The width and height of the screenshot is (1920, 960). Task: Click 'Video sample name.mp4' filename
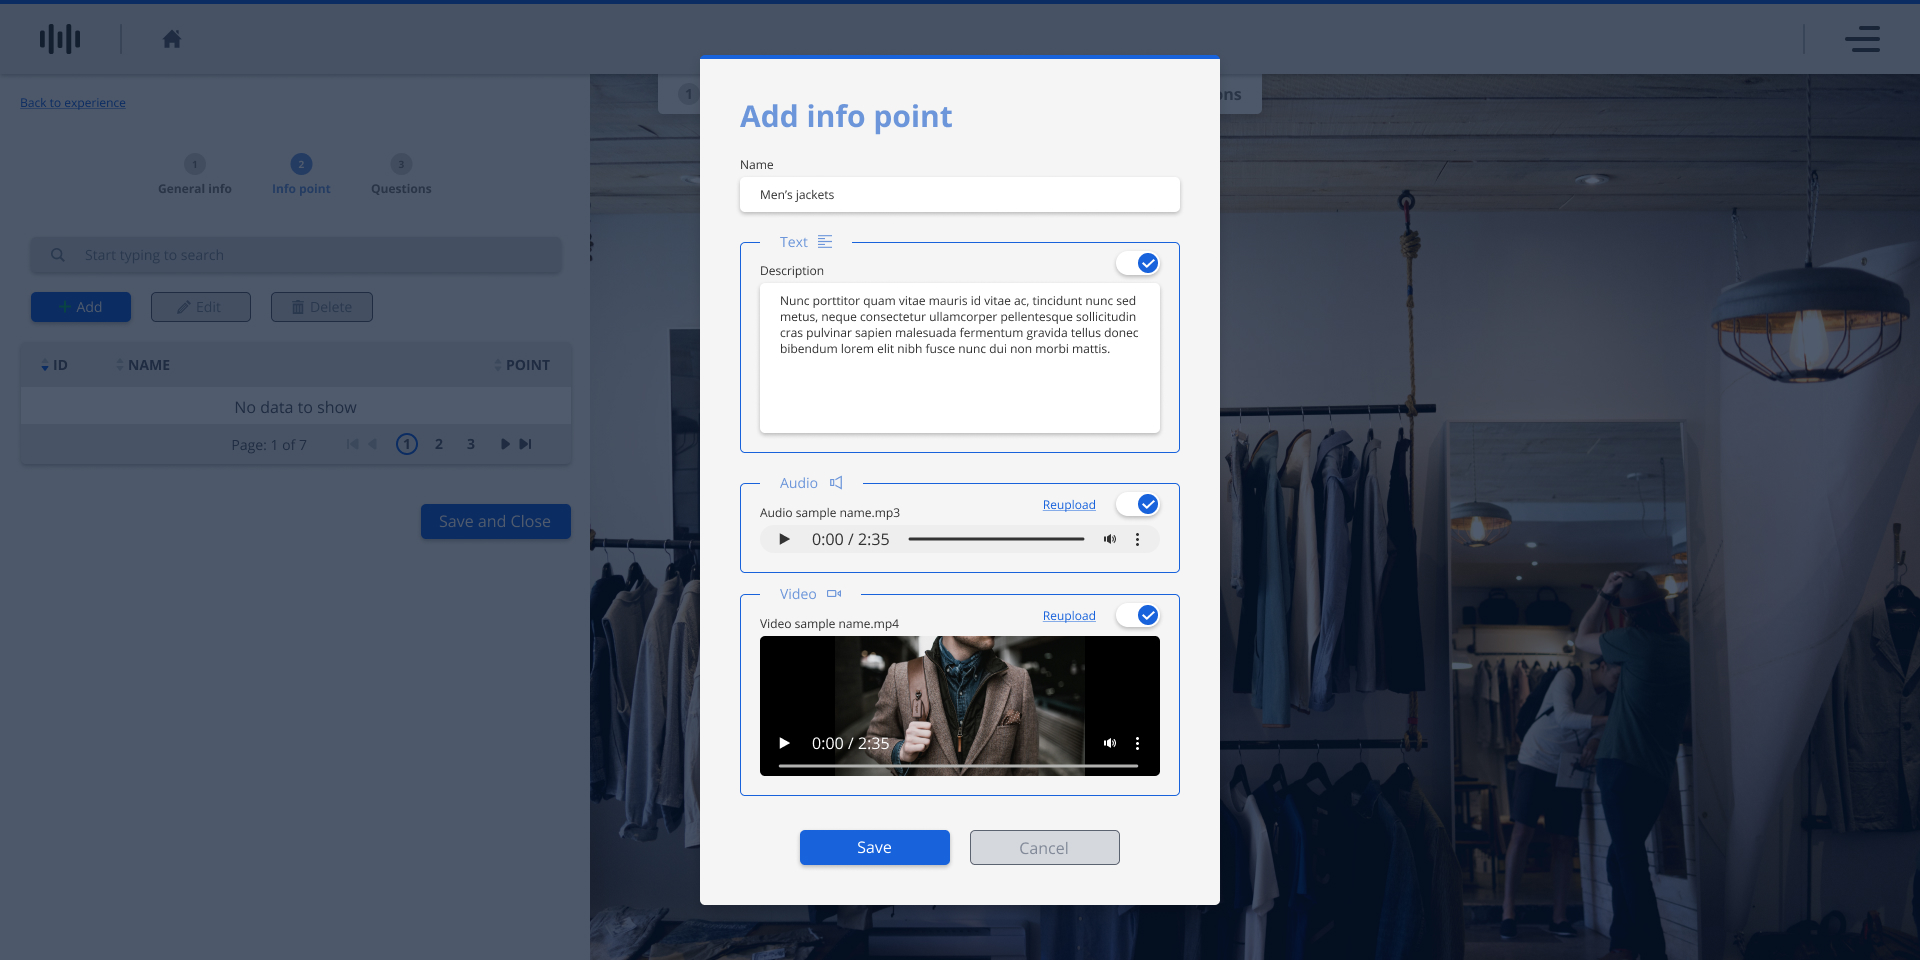coord(829,624)
